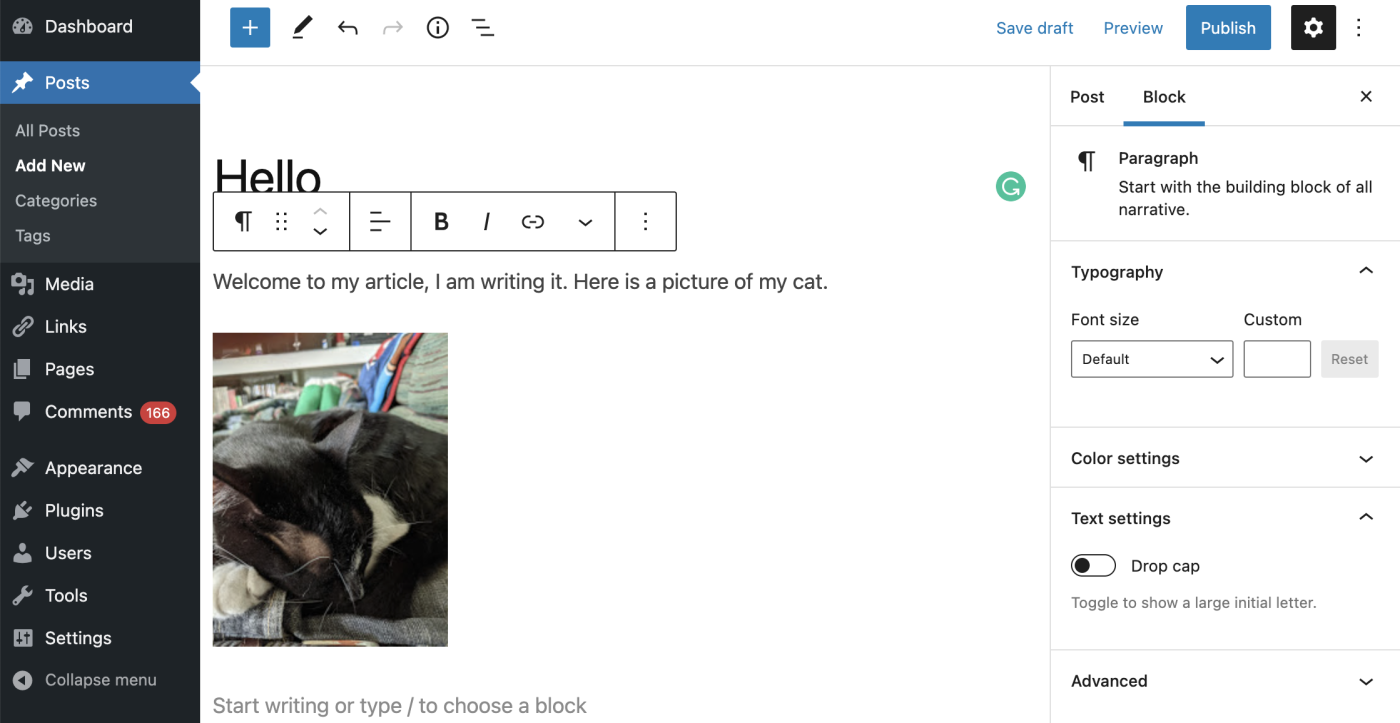The width and height of the screenshot is (1400, 723).
Task: Toggle Italic formatting
Action: (486, 221)
